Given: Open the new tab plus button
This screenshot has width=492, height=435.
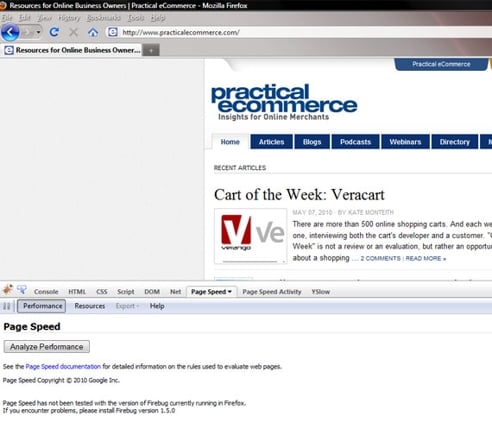Looking at the screenshot, I should (151, 50).
